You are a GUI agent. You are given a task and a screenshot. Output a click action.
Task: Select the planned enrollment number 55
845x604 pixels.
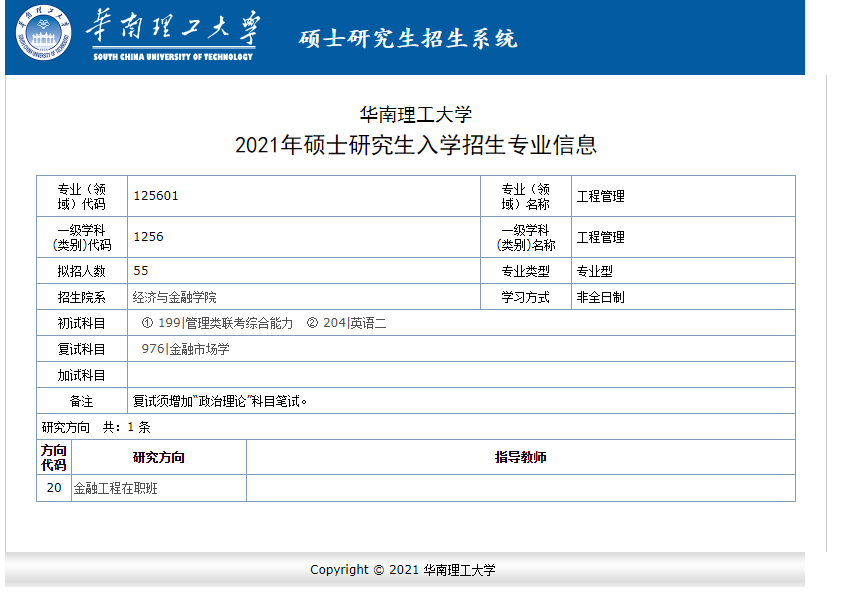tap(141, 270)
